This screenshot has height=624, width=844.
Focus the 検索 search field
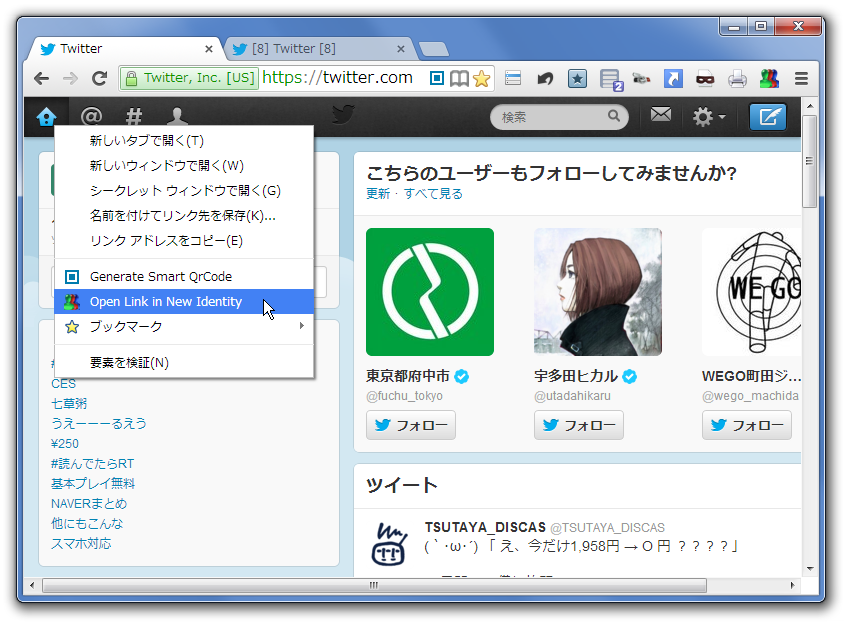559,116
